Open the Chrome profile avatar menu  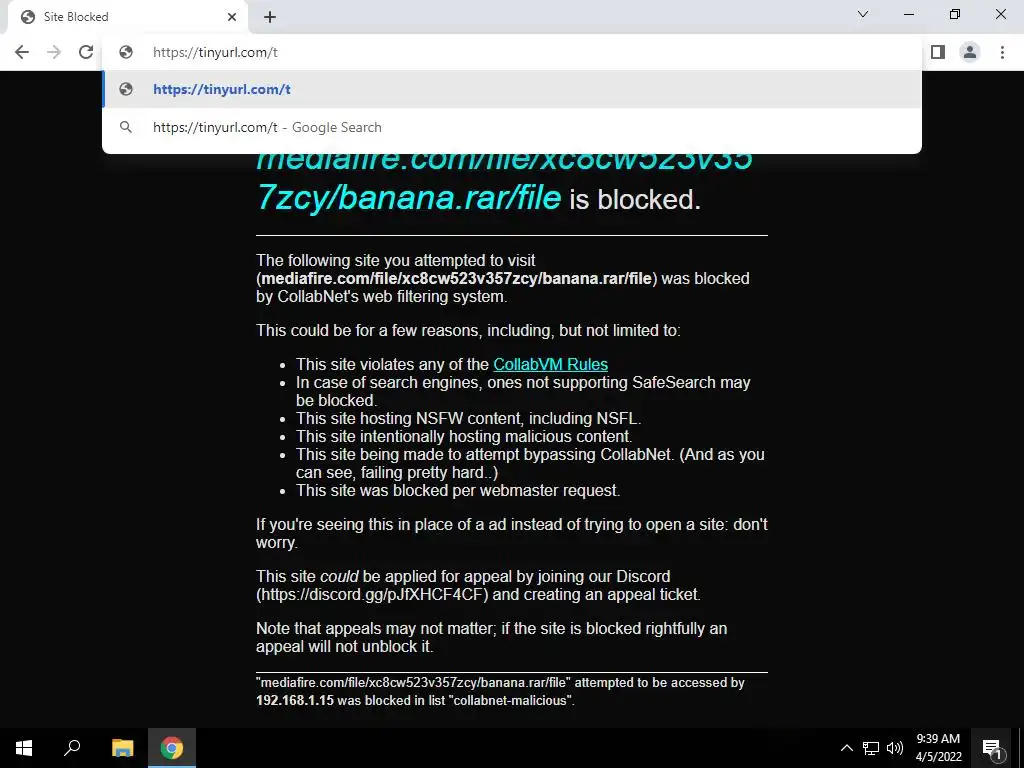click(x=970, y=52)
